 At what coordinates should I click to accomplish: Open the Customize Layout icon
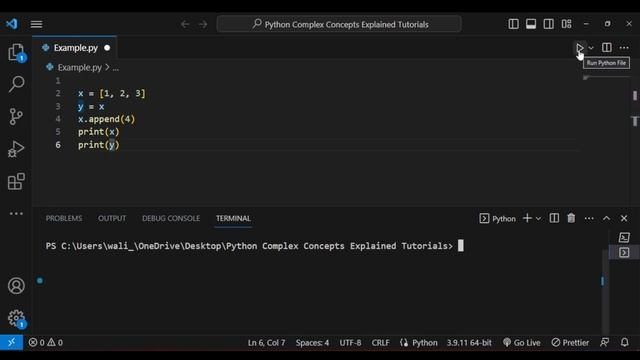tap(567, 24)
